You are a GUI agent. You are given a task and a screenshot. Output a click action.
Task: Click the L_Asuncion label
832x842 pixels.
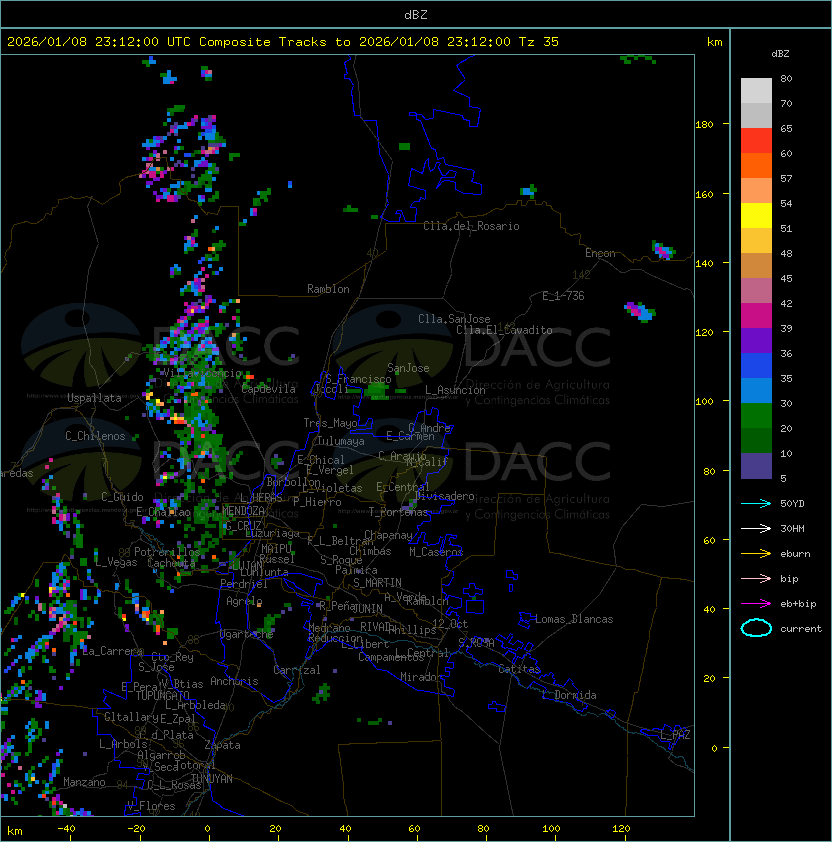[x=455, y=390]
